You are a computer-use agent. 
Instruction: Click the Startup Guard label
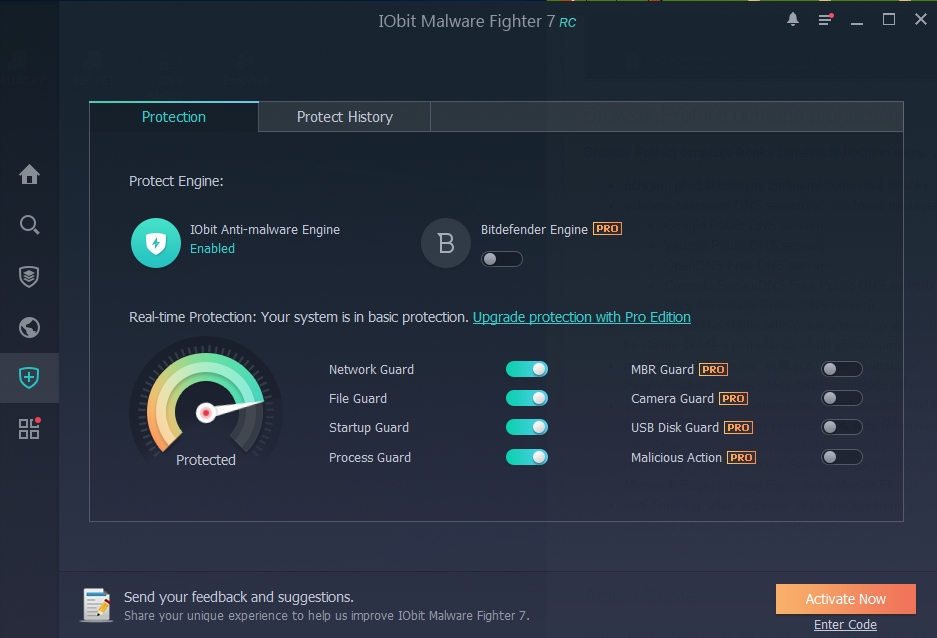point(369,428)
